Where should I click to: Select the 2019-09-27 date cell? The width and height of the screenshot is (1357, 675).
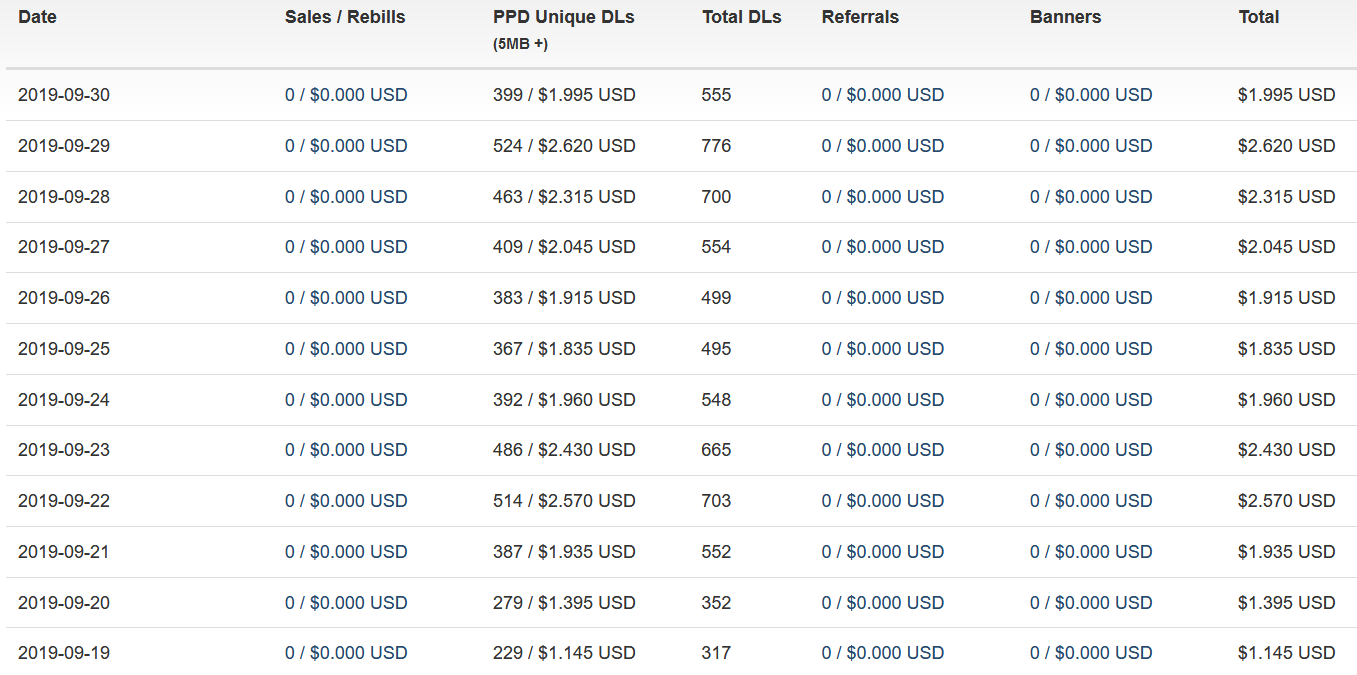pyautogui.click(x=64, y=247)
